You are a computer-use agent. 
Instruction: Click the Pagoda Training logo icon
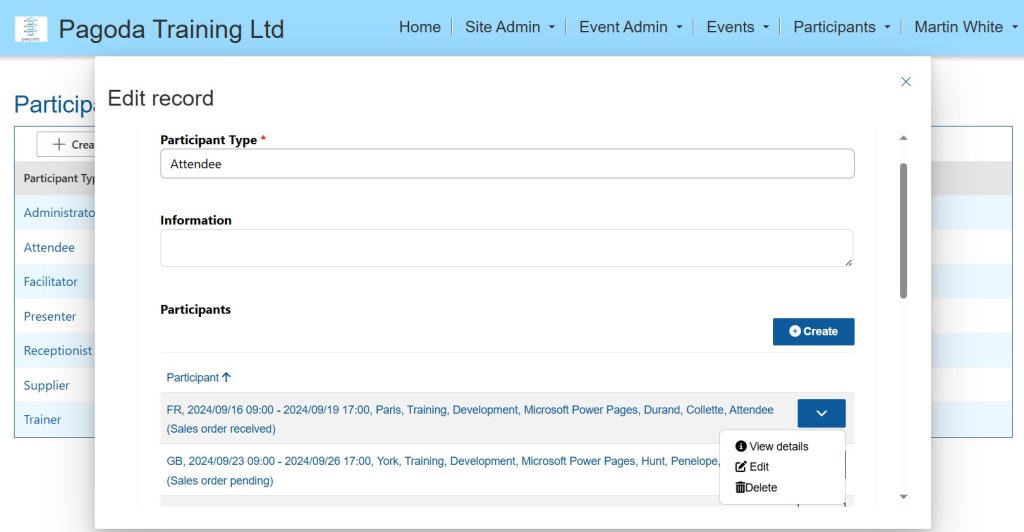tap(31, 29)
